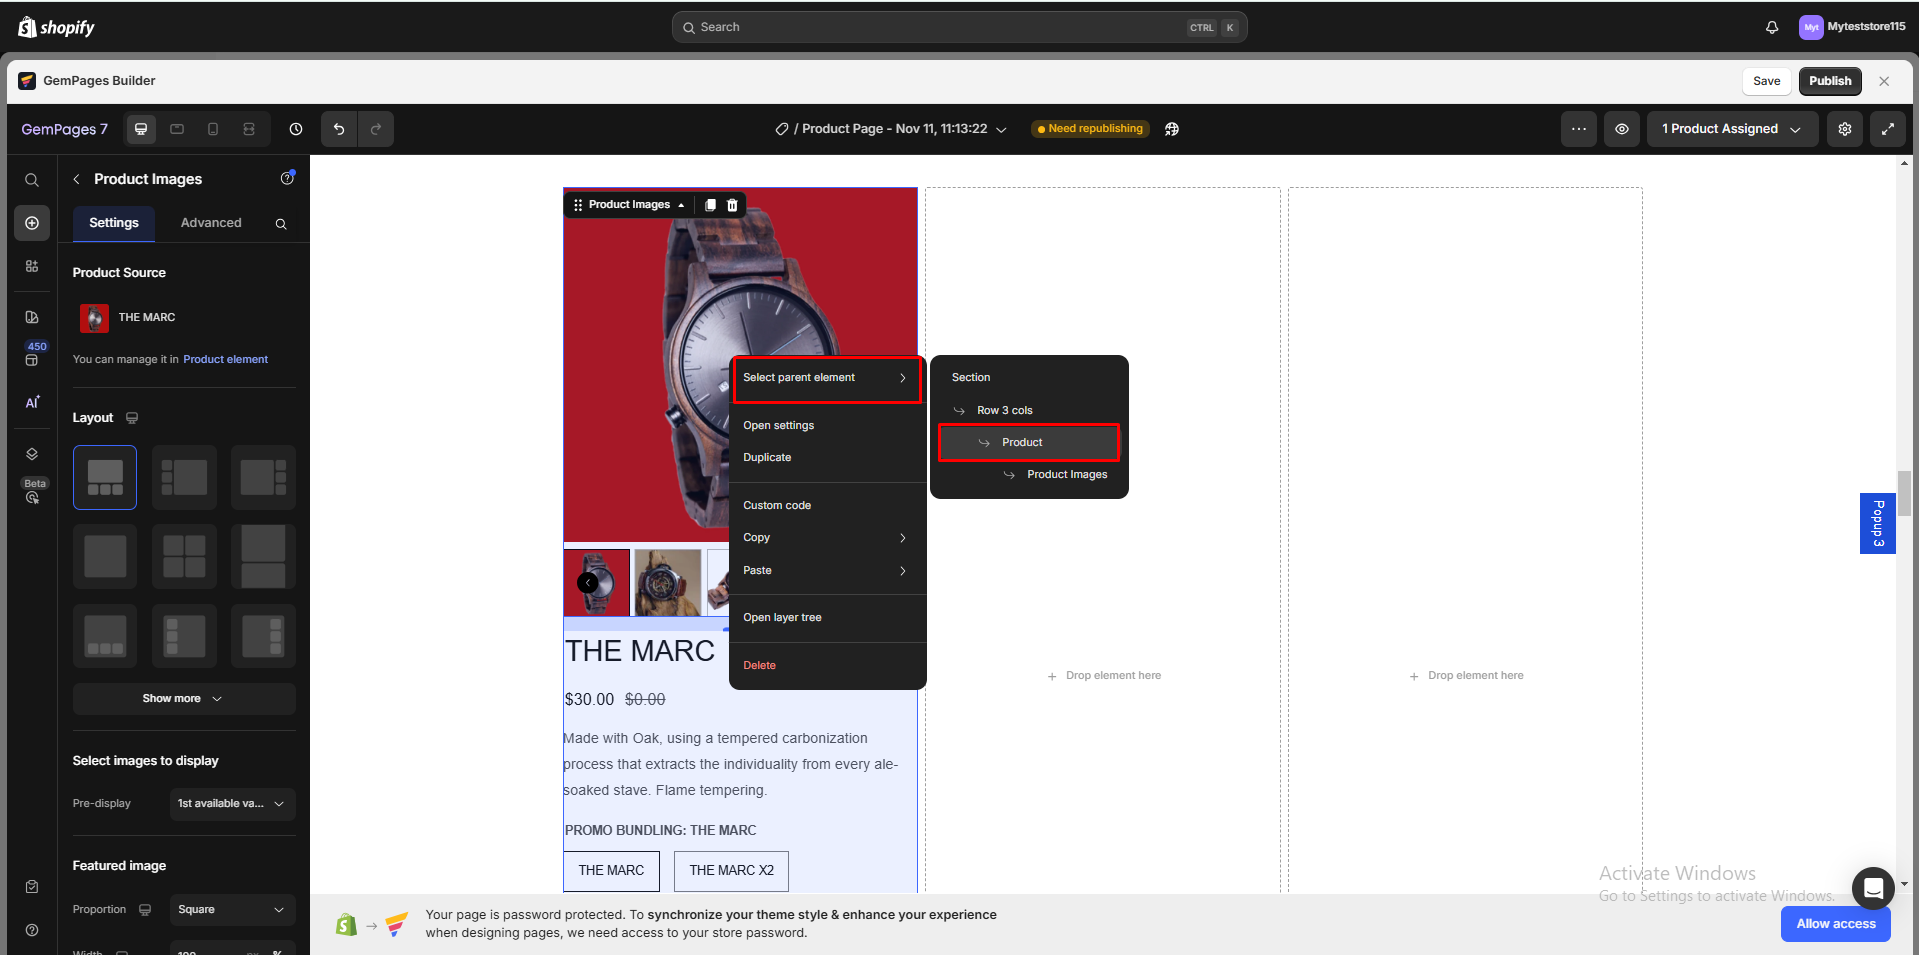Select second watch thumbnail image
The height and width of the screenshot is (955, 1919).
(667, 582)
